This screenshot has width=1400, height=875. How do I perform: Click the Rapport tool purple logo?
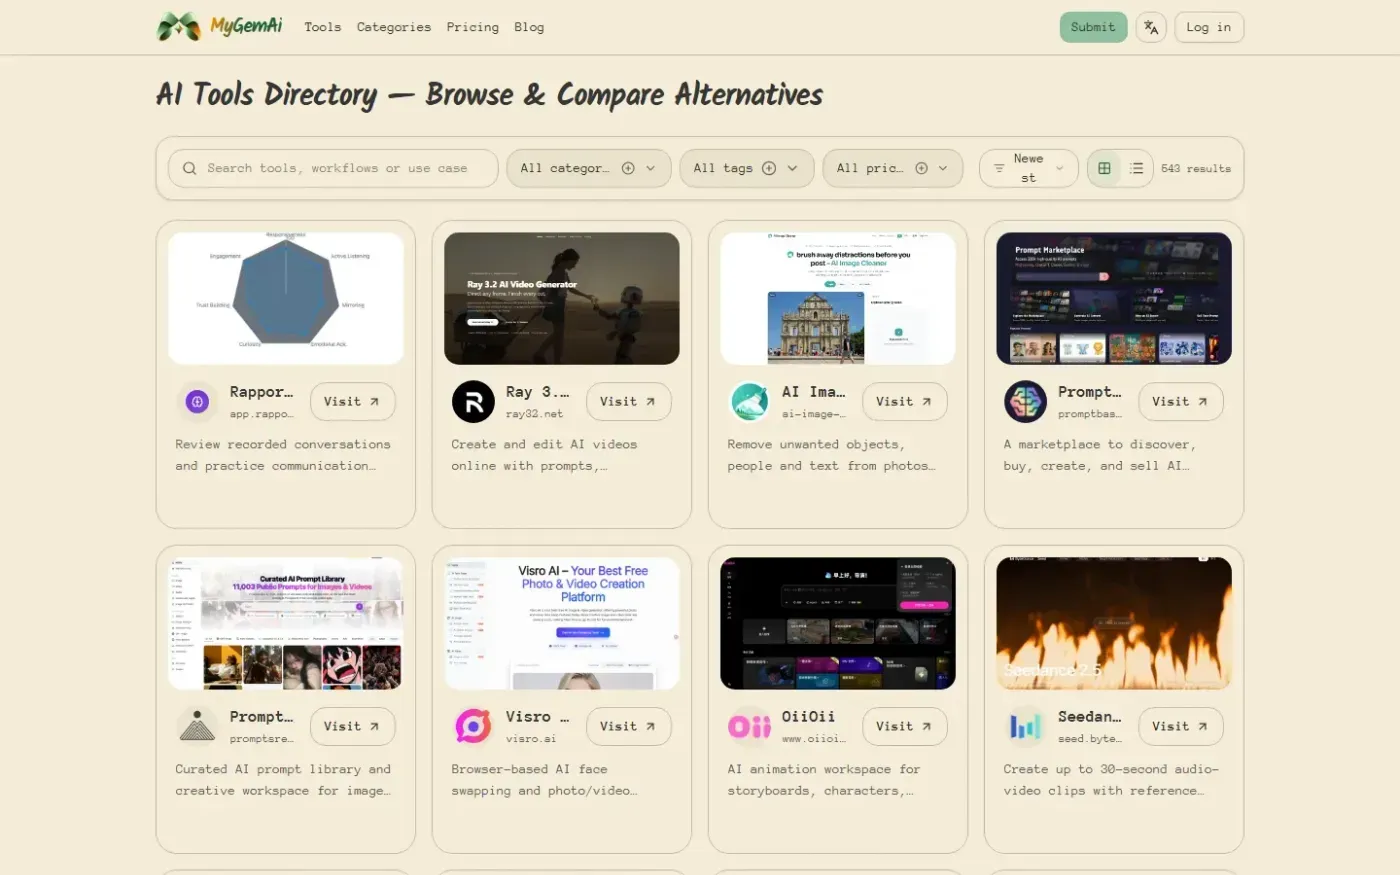tap(197, 401)
